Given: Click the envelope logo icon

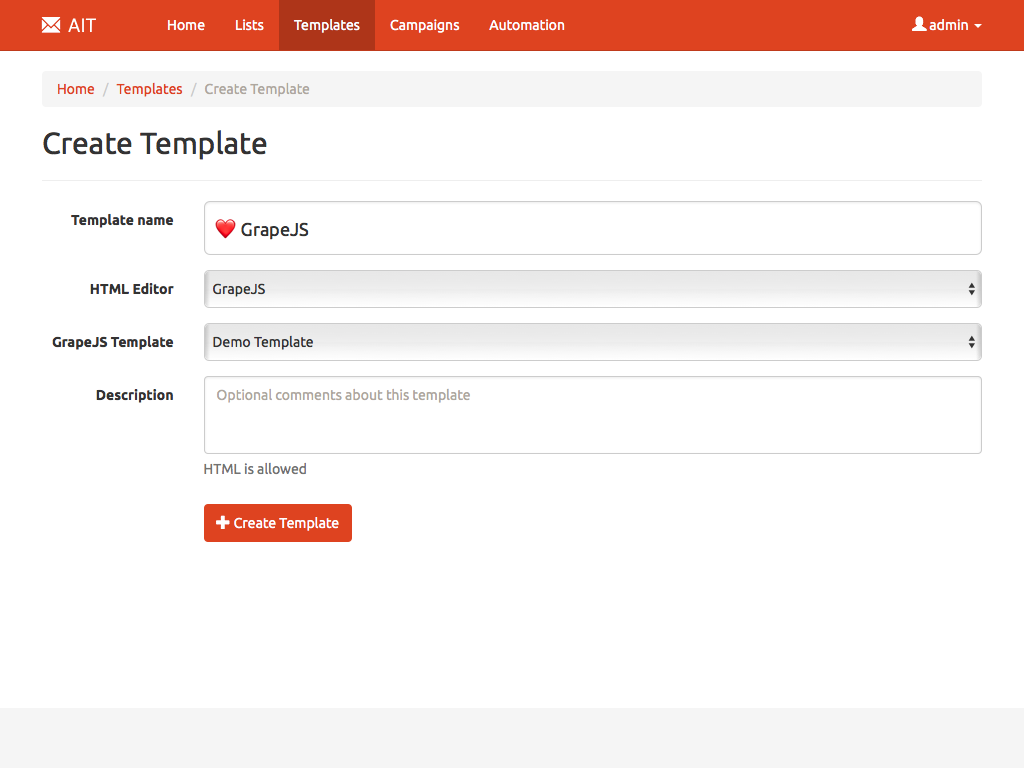Looking at the screenshot, I should (x=51, y=25).
